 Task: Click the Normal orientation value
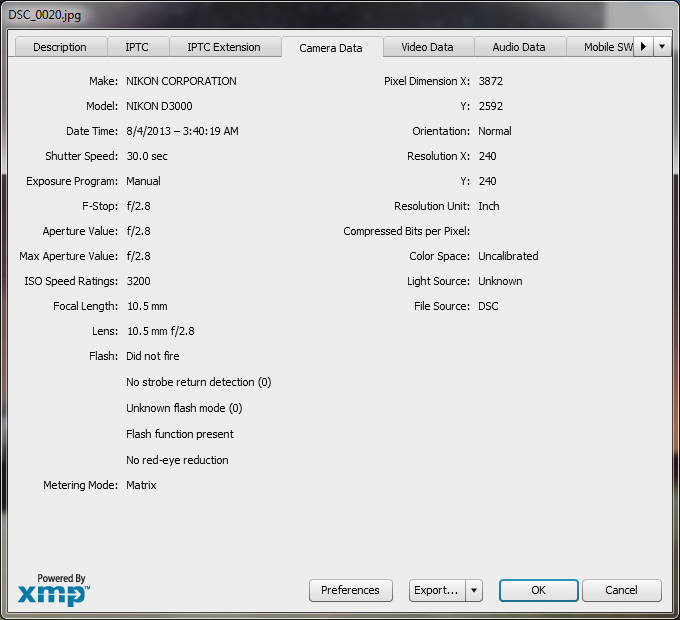pyautogui.click(x=495, y=131)
